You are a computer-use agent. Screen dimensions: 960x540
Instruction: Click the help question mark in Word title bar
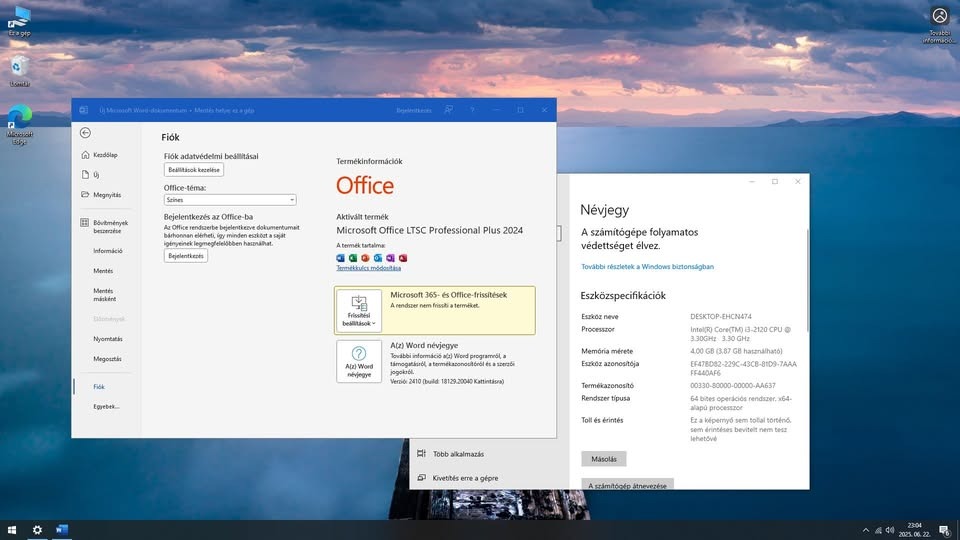[472, 110]
